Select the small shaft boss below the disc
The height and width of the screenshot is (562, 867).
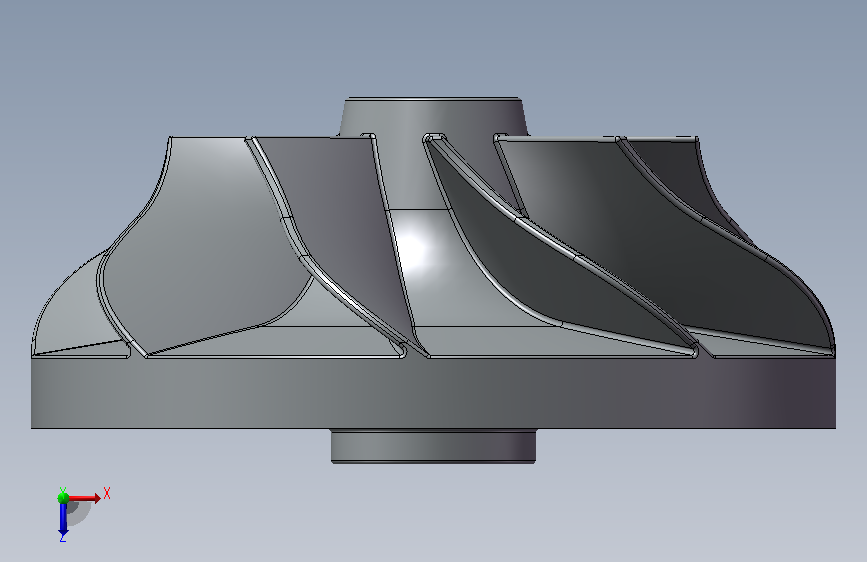click(433, 446)
